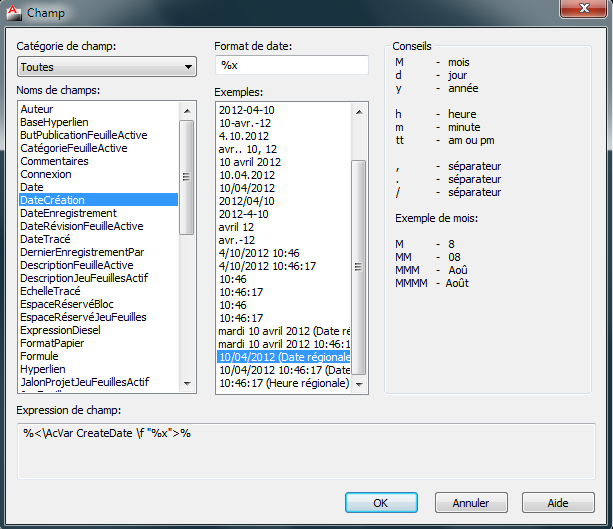This screenshot has height=529, width=613.
Task: Select the 2012-04-10 date example
Action: coord(246,109)
